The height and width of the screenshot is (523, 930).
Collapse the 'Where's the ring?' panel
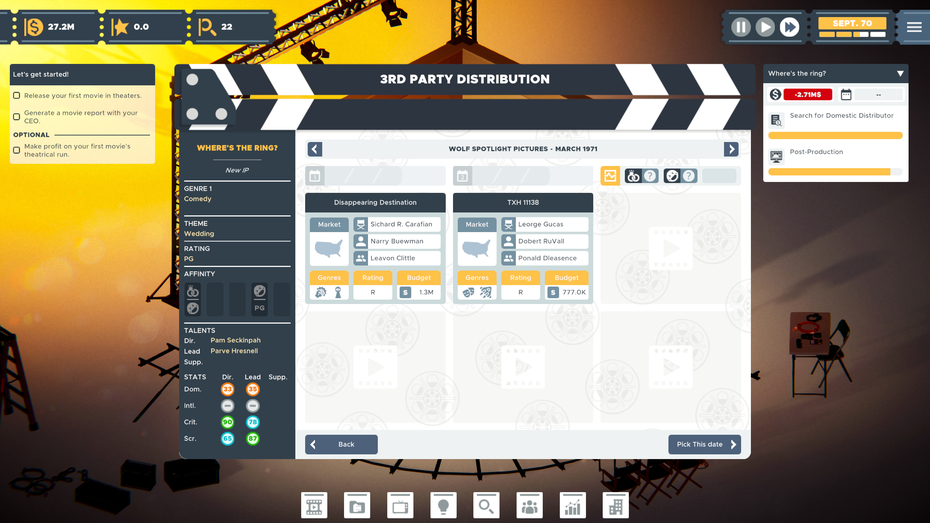point(900,74)
